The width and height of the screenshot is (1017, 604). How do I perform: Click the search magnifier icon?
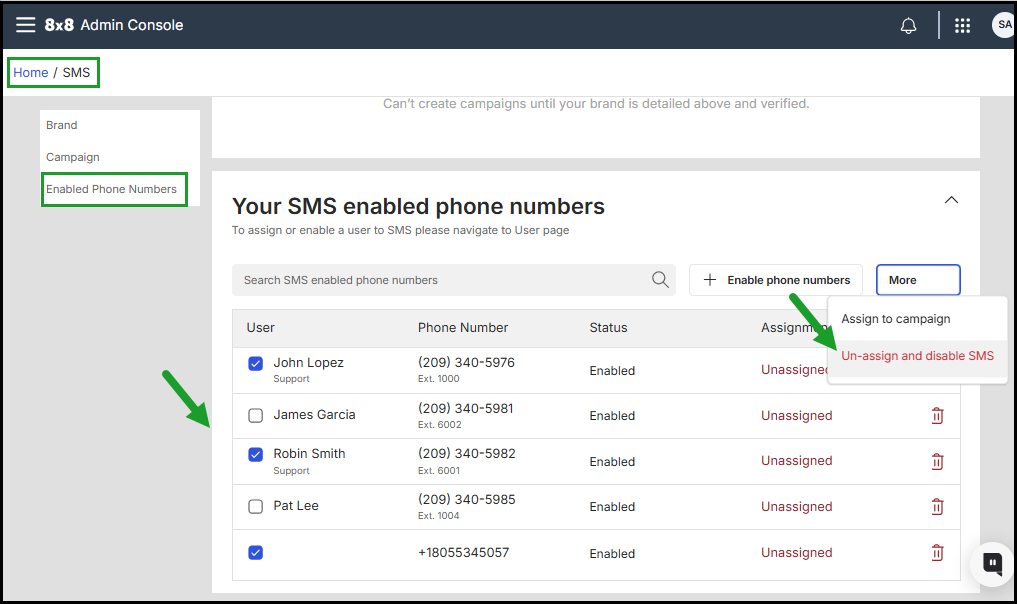[x=660, y=280]
